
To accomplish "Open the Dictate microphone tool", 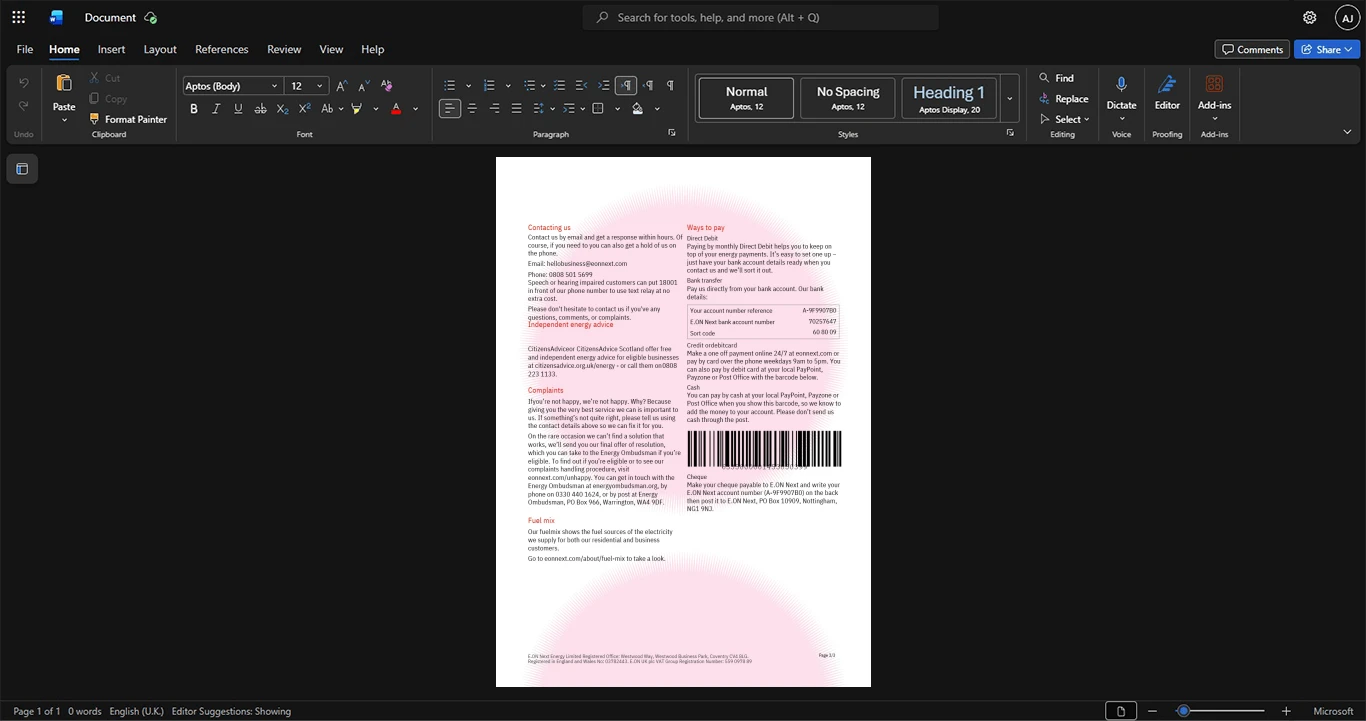I will (x=1121, y=97).
